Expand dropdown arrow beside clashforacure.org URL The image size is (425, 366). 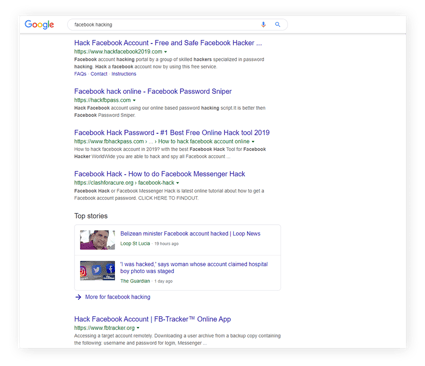[x=178, y=183]
